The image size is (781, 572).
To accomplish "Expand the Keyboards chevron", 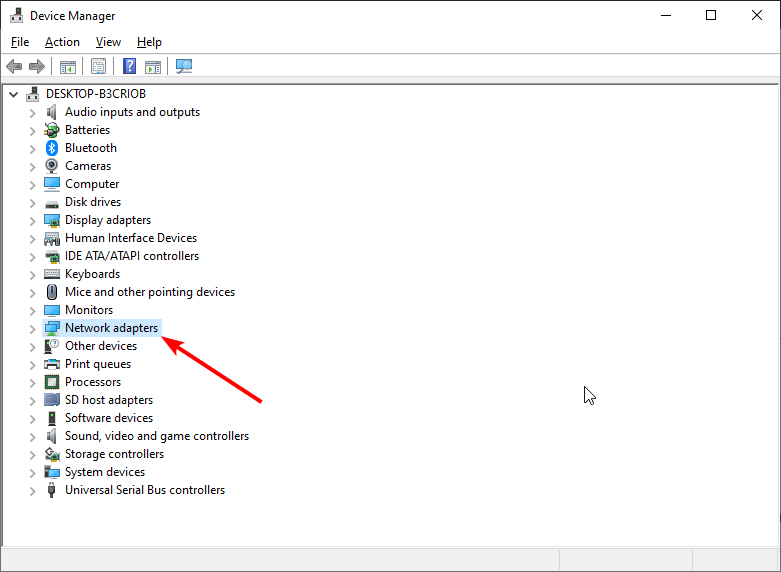I will (x=32, y=275).
